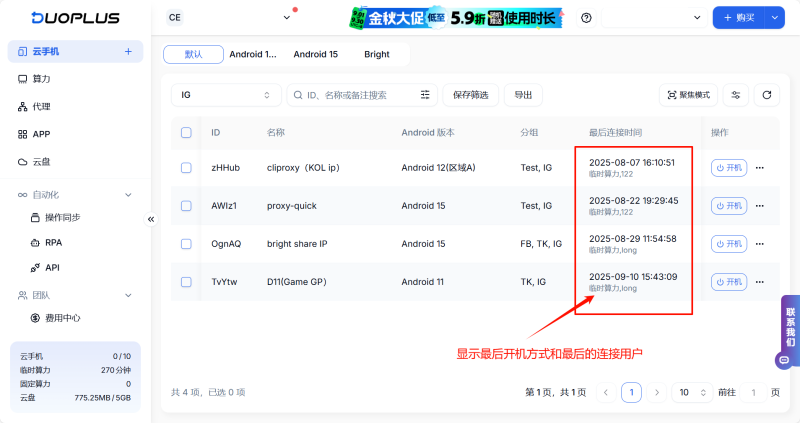Open the column settings filter icon
Screen dimensions: 800x423
(736, 95)
